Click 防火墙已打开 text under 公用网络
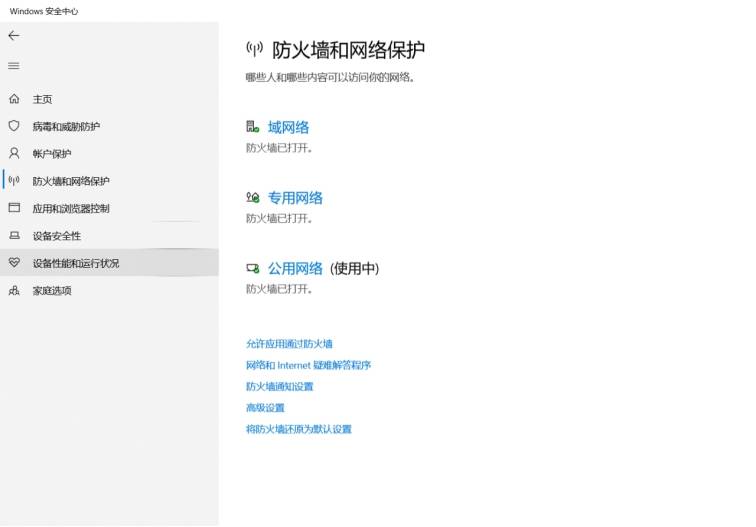This screenshot has width=756, height=527. coord(279,289)
